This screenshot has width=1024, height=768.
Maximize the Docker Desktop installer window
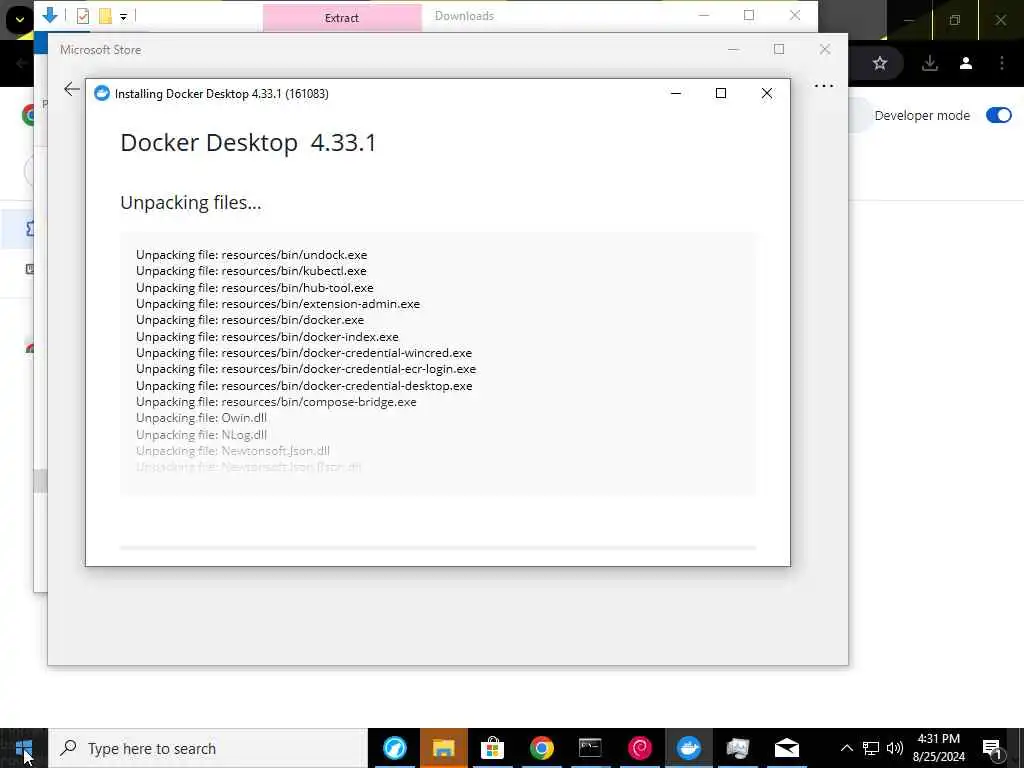[x=721, y=93]
